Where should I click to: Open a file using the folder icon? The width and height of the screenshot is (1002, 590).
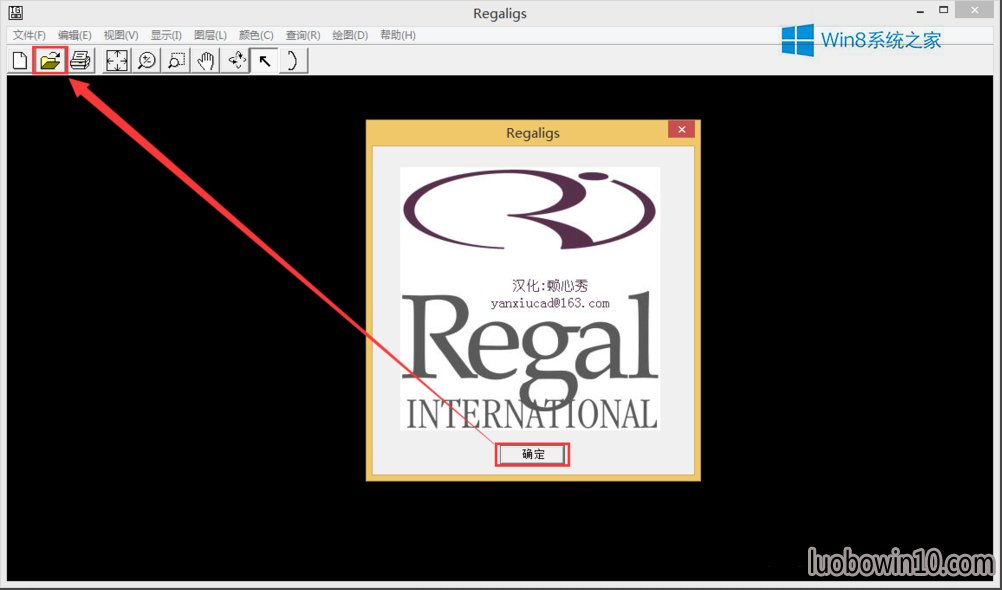(x=50, y=61)
